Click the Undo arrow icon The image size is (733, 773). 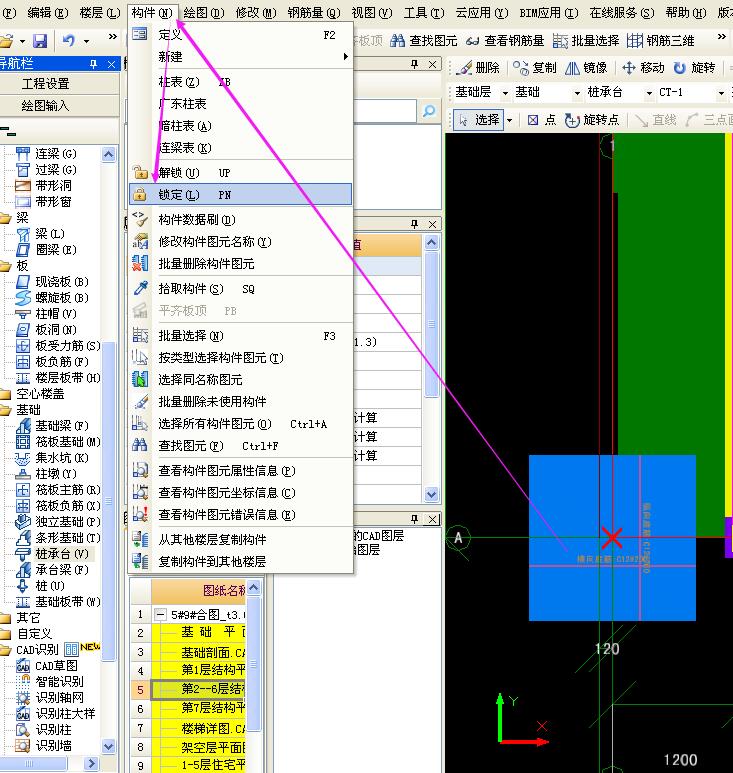(x=69, y=40)
